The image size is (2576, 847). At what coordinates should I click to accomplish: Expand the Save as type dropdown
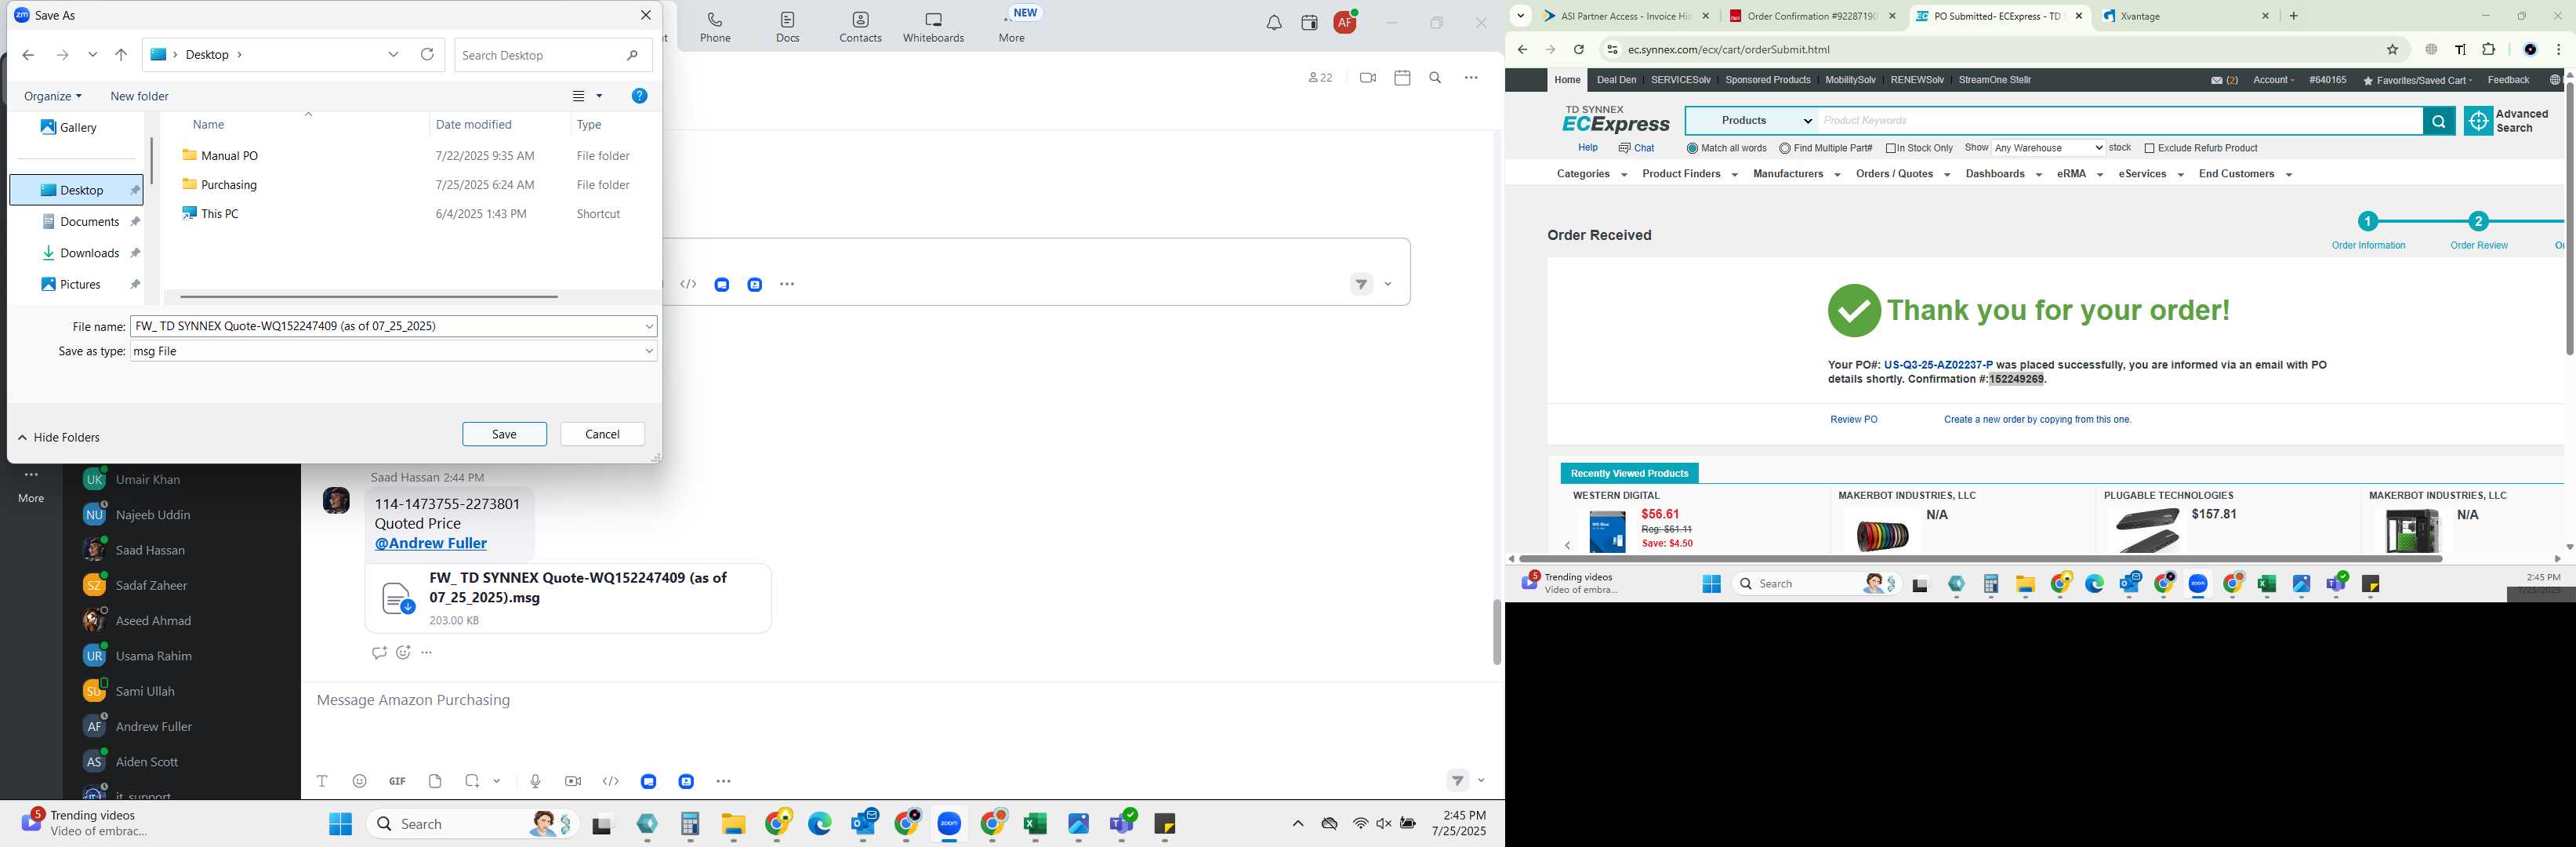pyautogui.click(x=649, y=351)
